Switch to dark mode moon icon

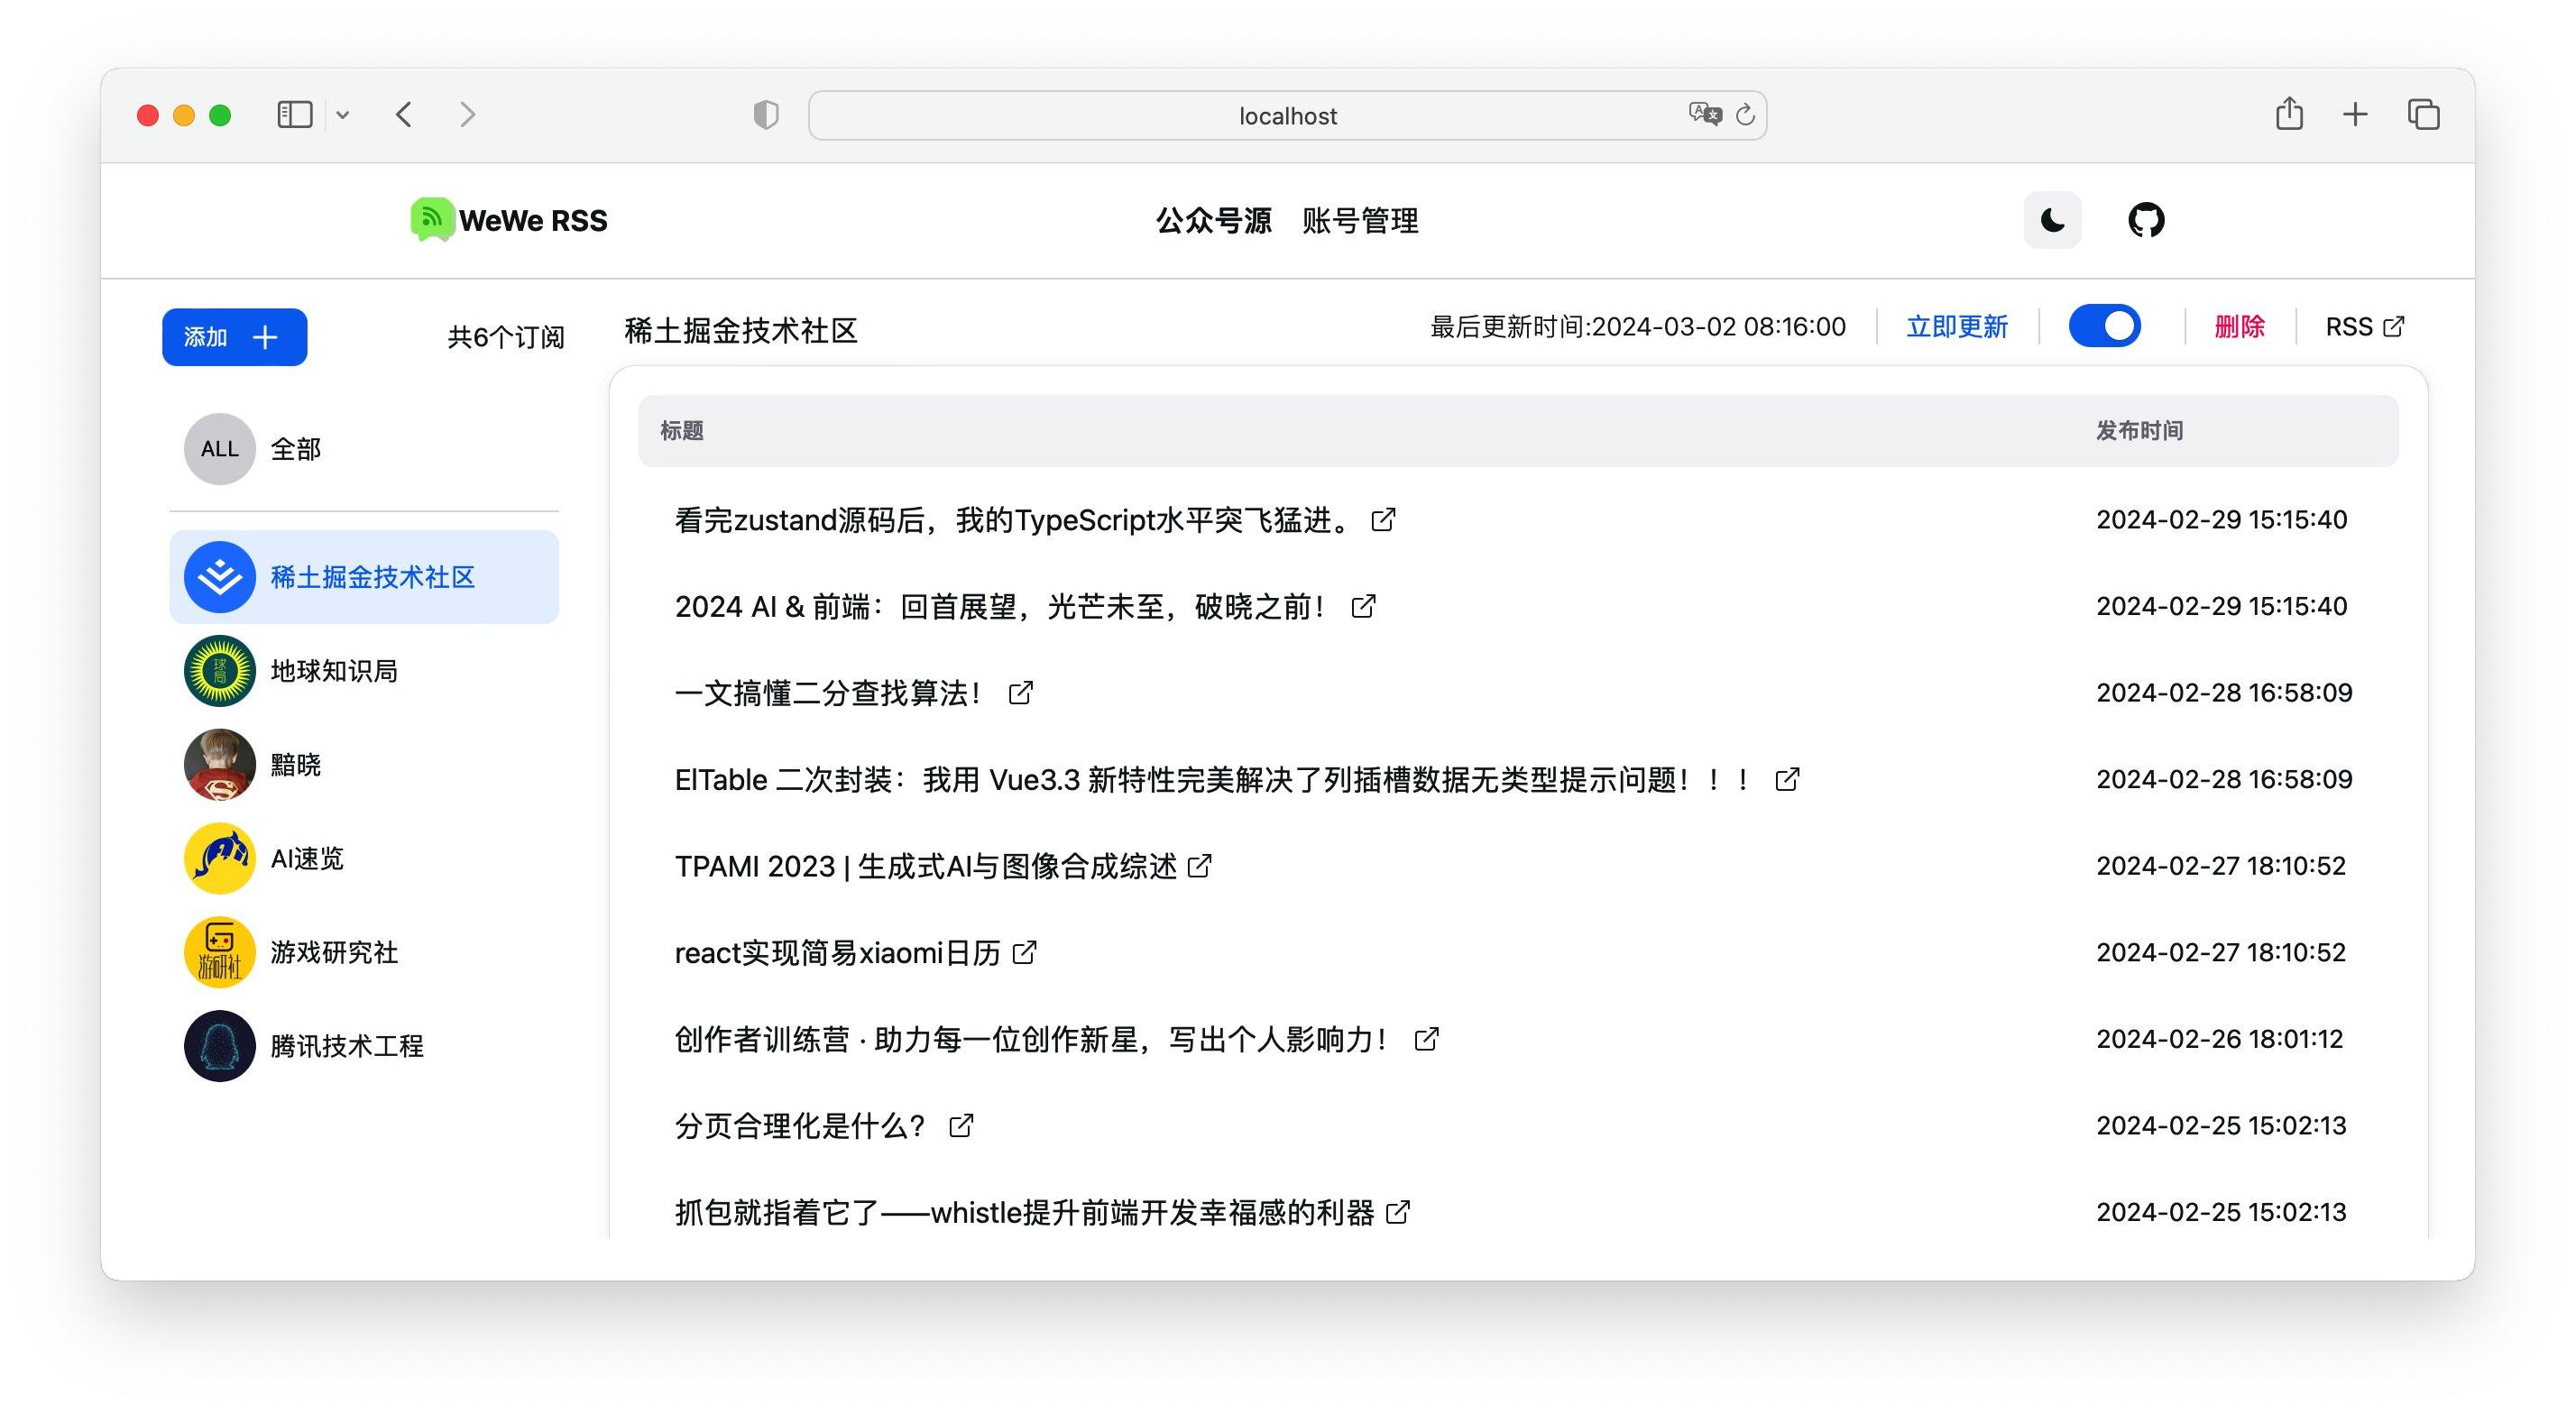point(2051,220)
